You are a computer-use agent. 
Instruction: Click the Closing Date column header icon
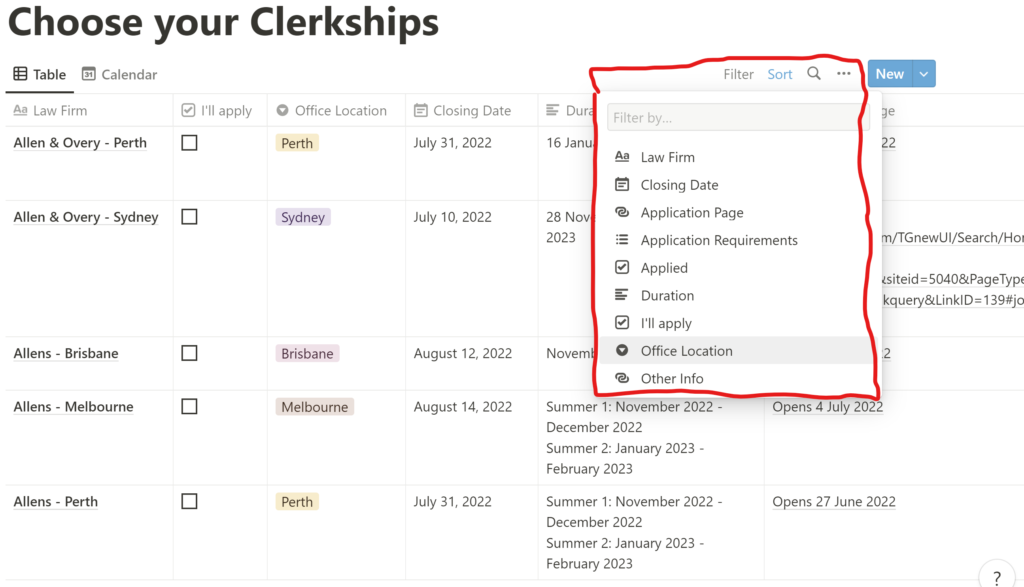point(421,110)
